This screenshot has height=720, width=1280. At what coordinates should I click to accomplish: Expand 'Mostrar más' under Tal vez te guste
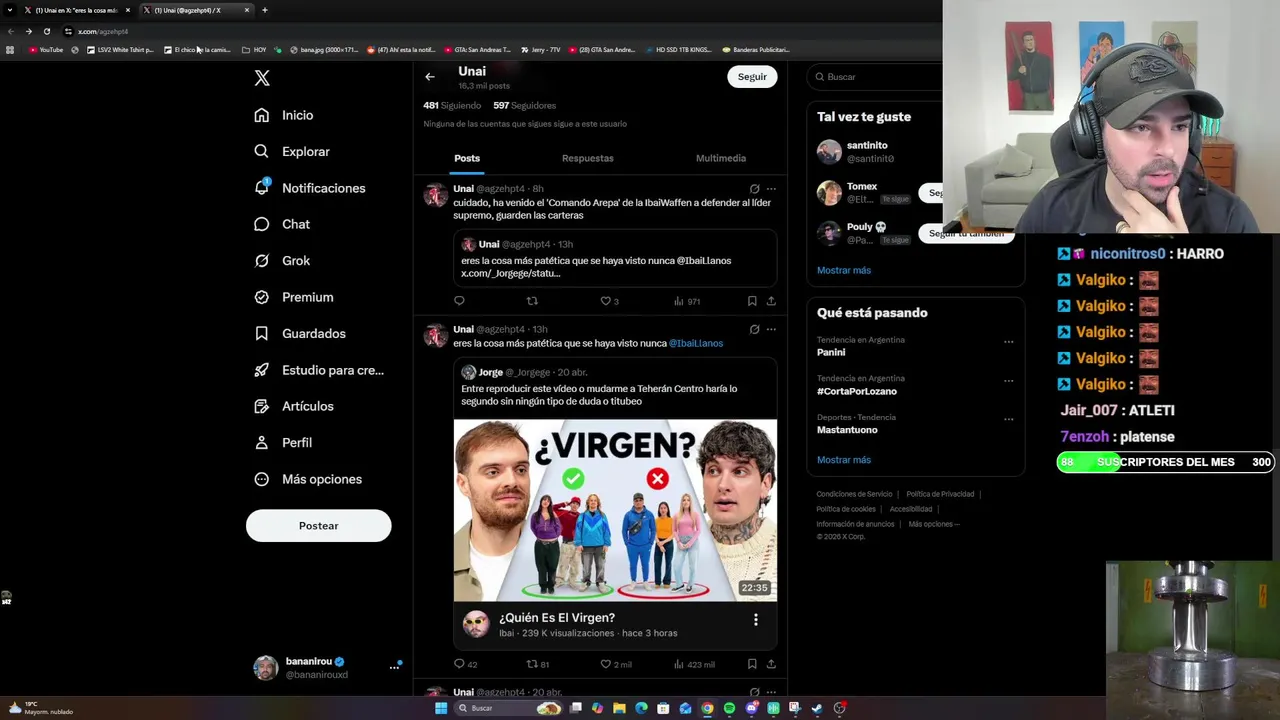coord(844,270)
